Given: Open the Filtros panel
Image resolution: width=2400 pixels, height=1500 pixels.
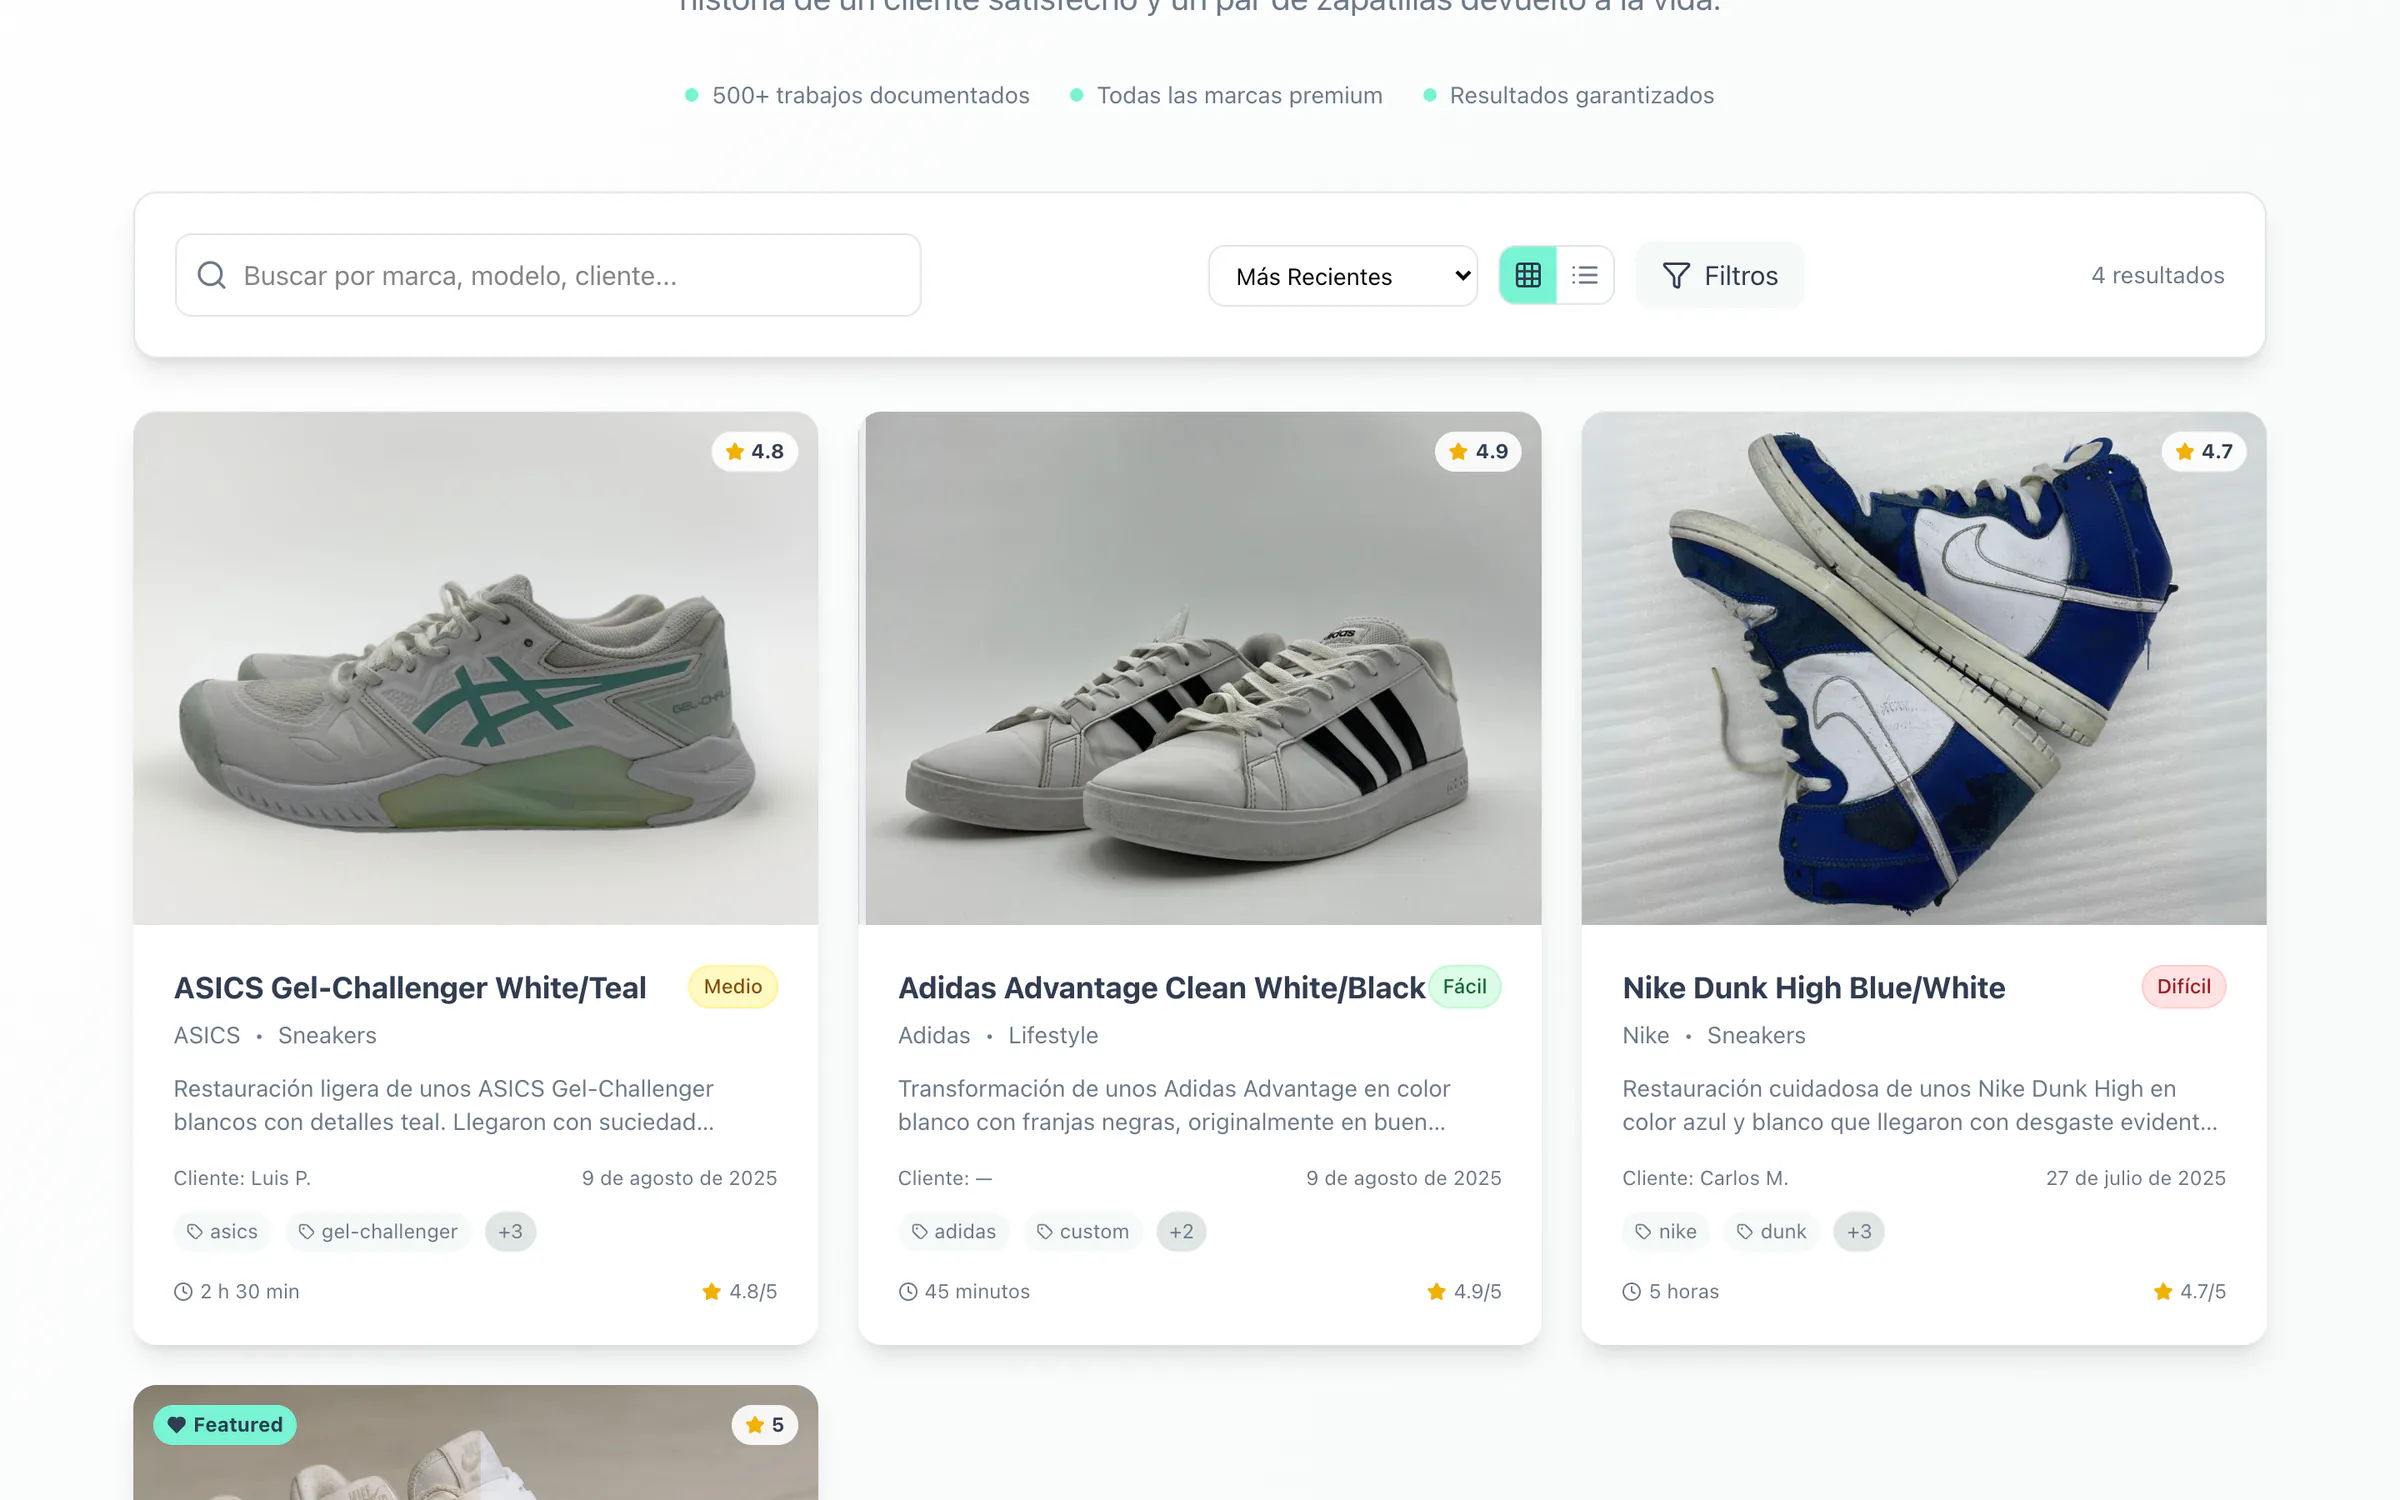Looking at the screenshot, I should click(x=1720, y=275).
